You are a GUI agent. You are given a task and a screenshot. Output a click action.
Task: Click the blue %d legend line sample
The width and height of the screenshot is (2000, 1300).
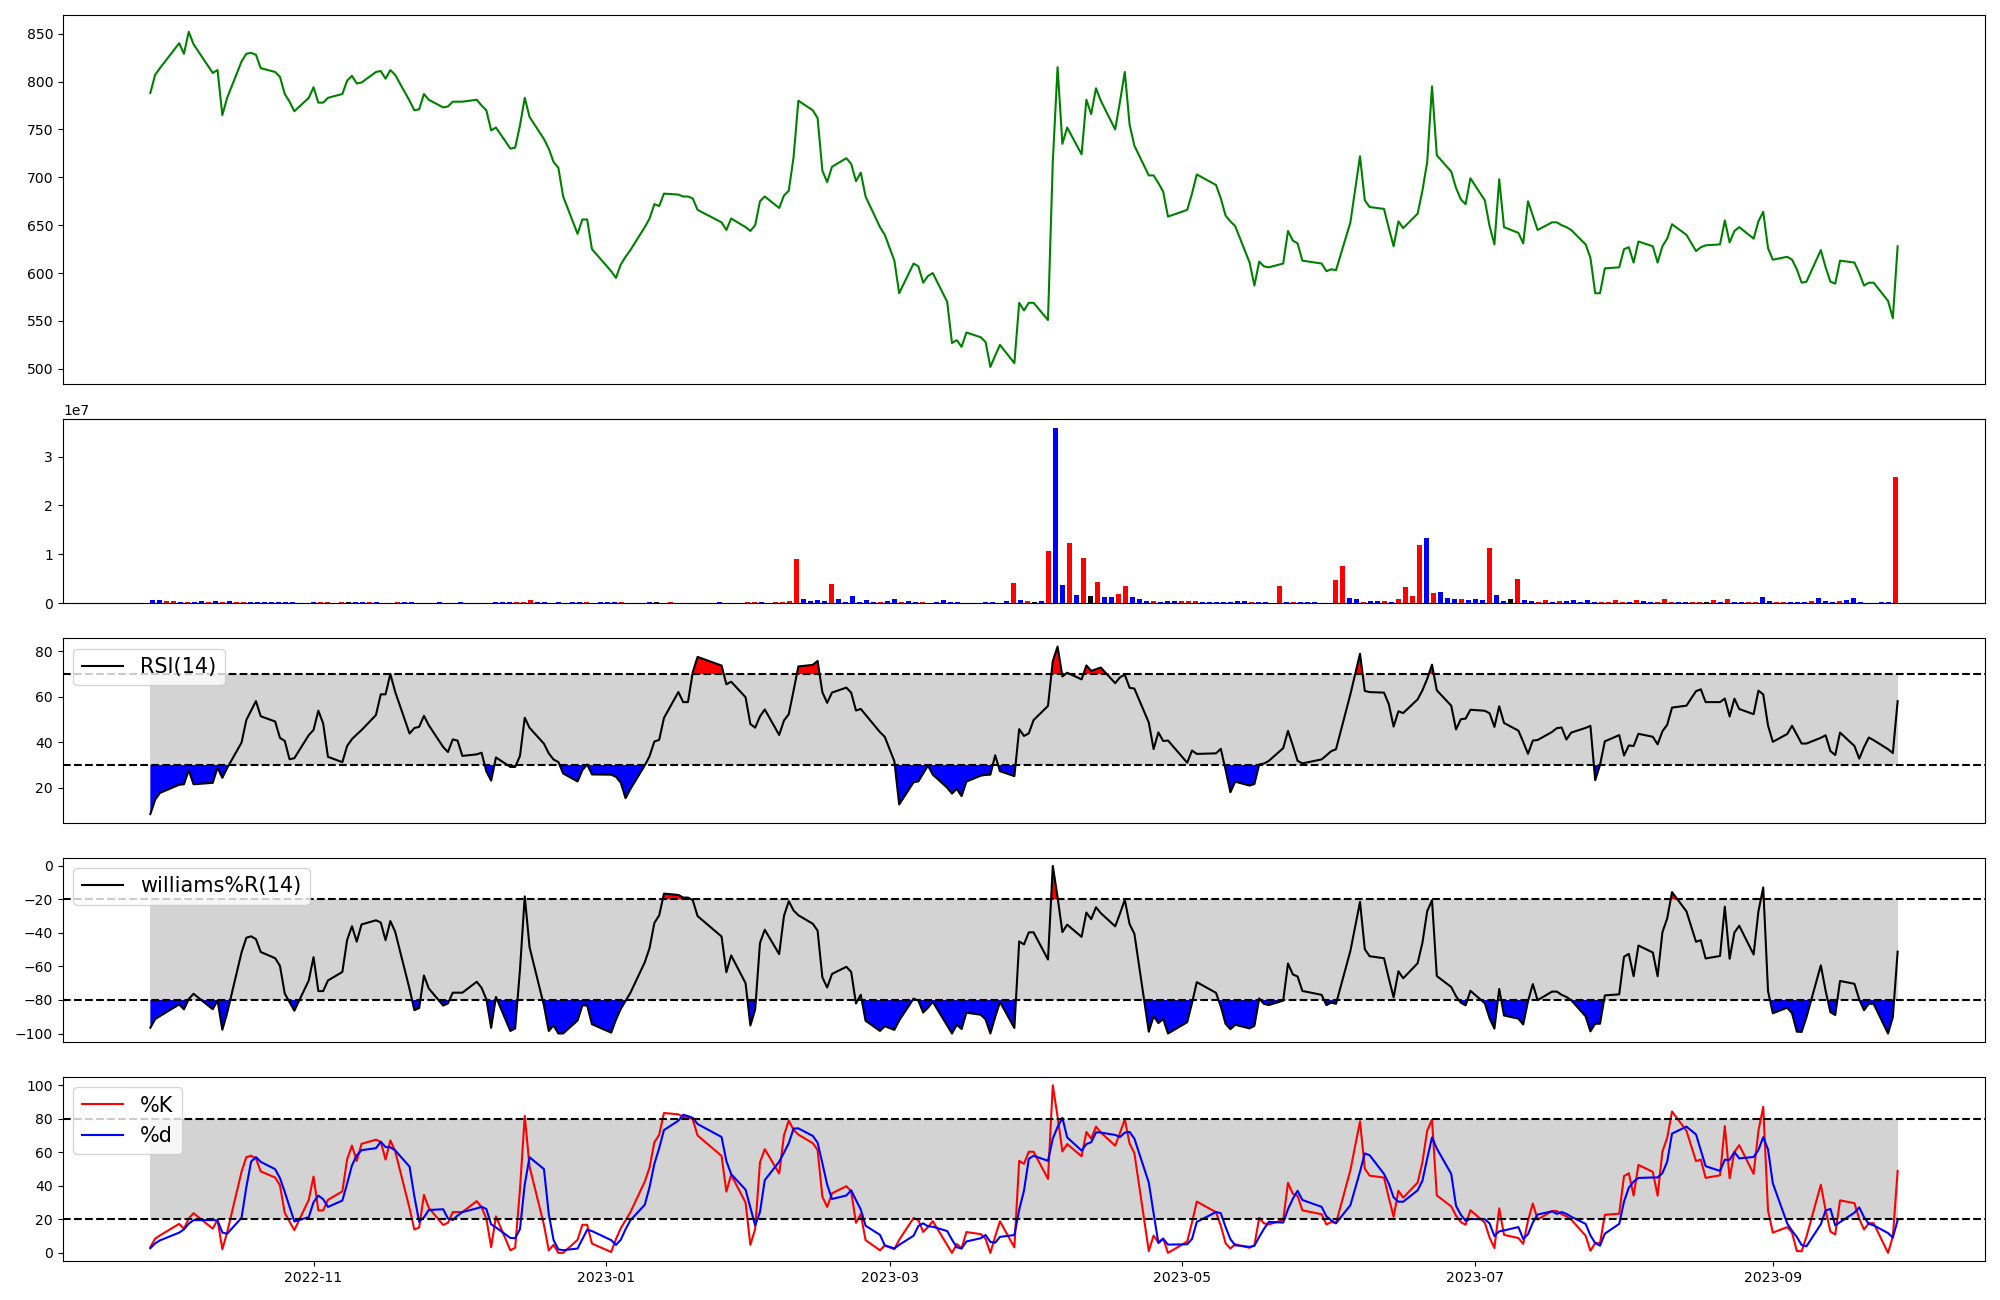102,1135
